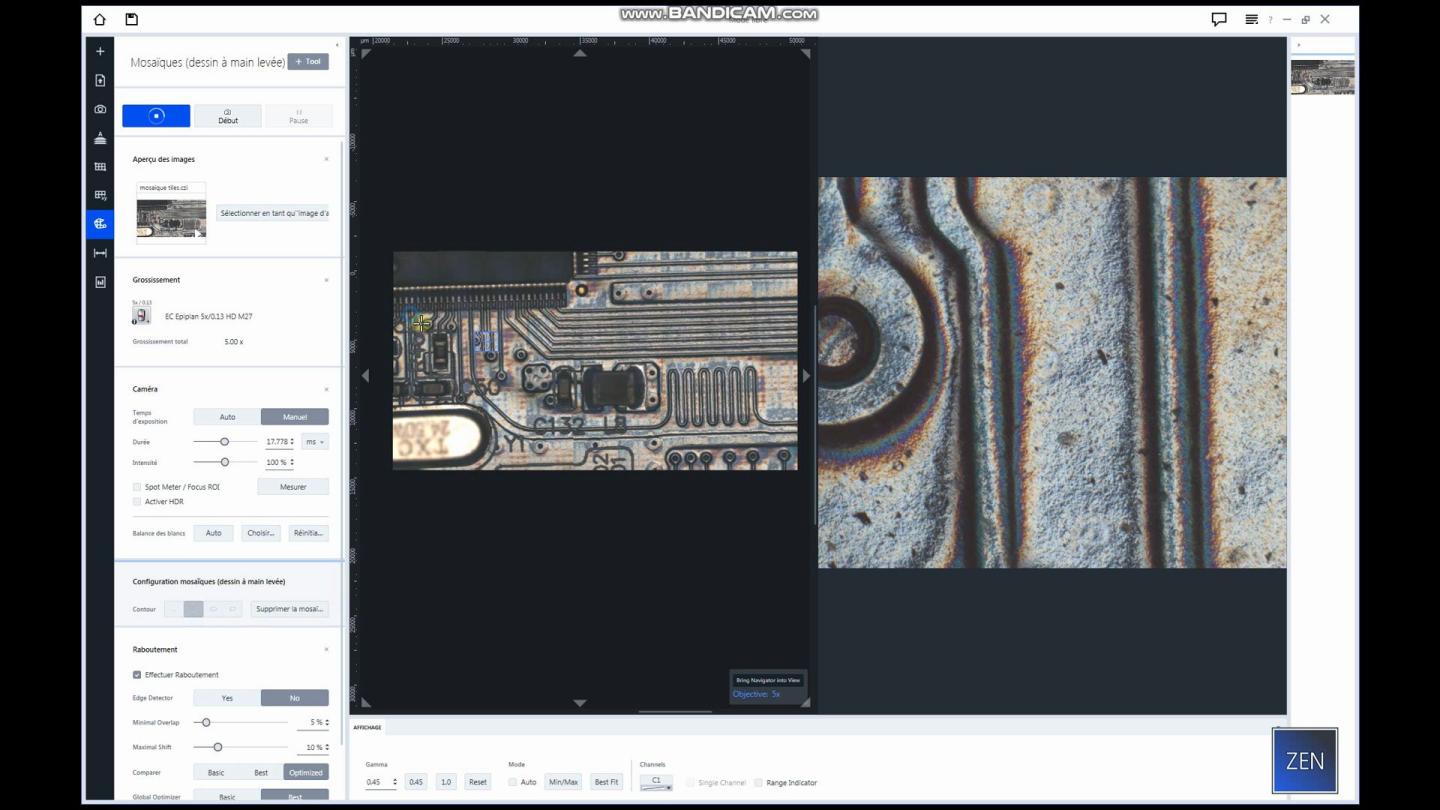Set Edge Detector to Yes
This screenshot has height=810, width=1440.
(x=227, y=697)
